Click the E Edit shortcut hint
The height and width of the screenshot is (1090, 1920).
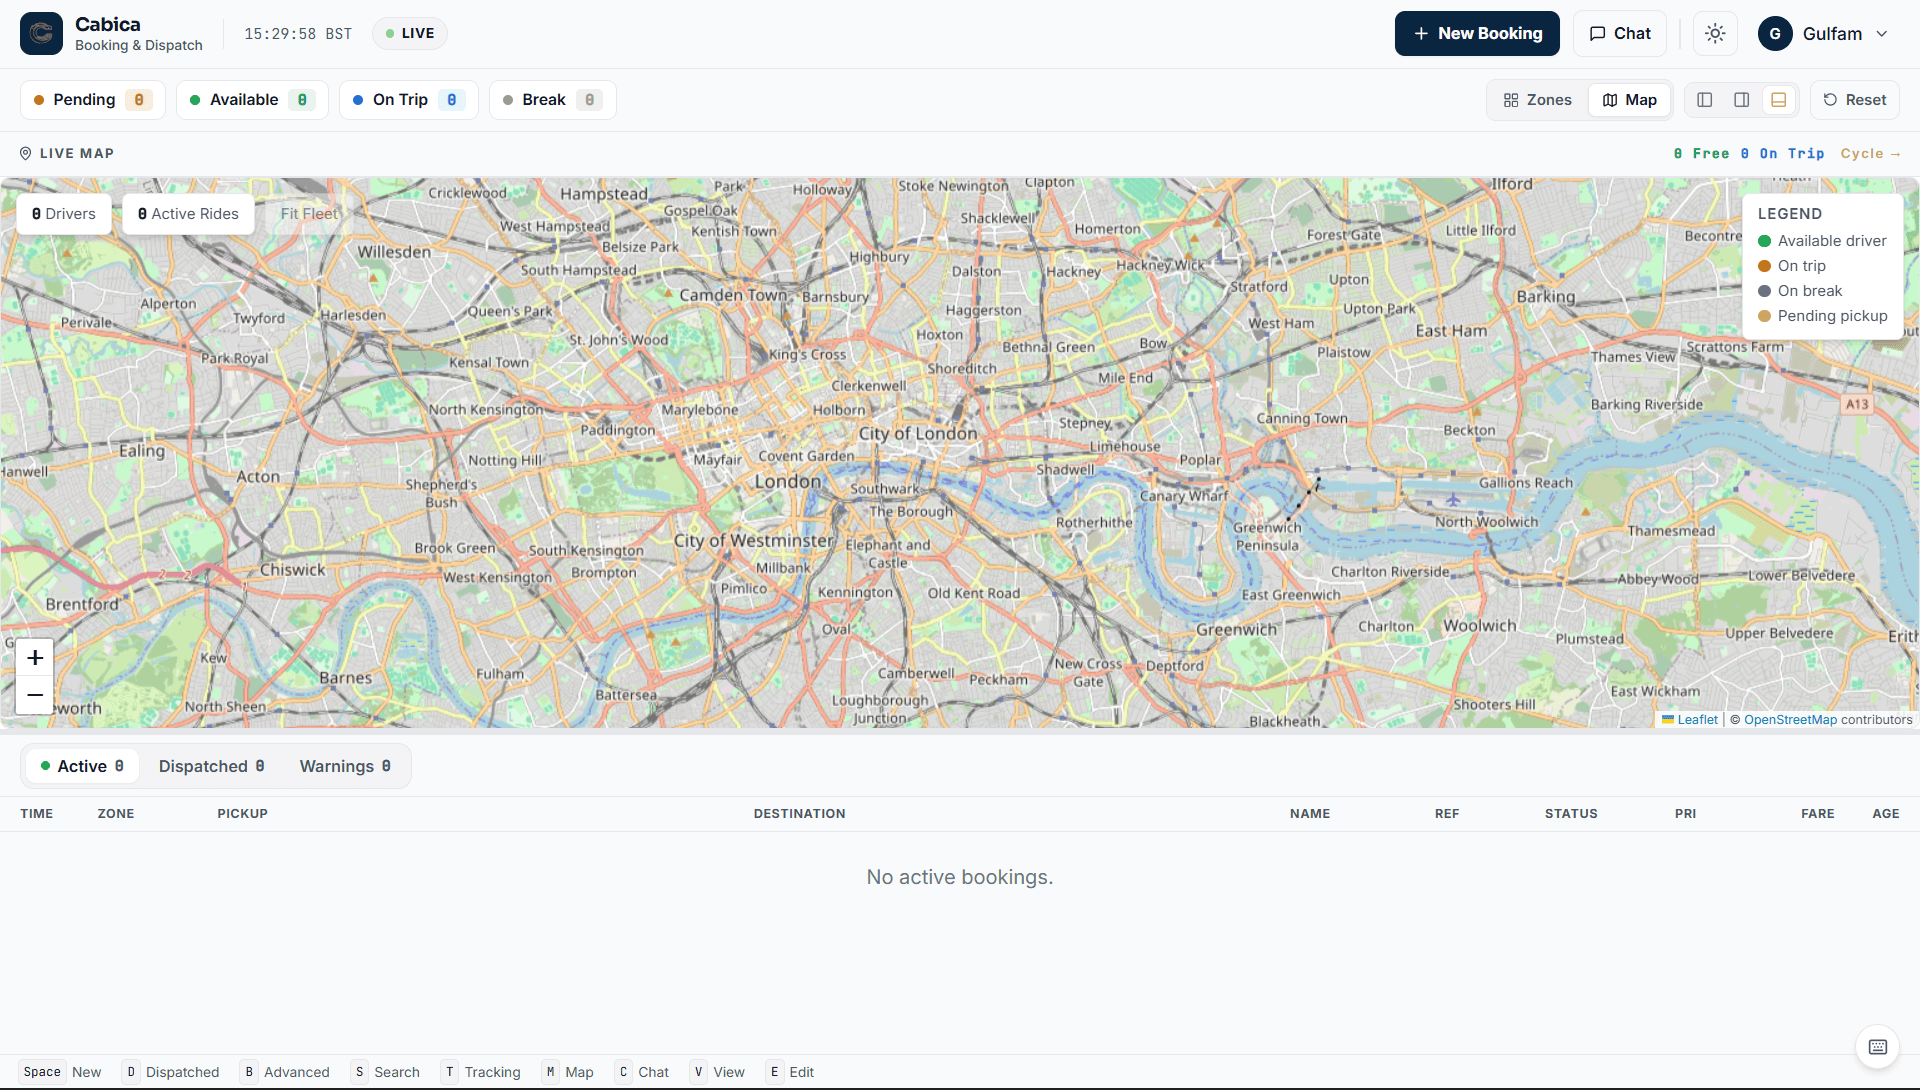coord(790,1072)
